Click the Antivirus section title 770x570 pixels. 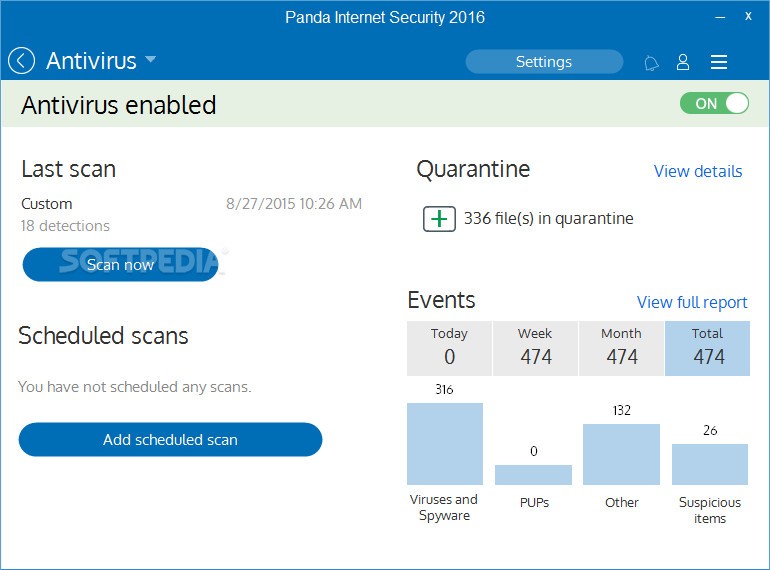(x=91, y=61)
